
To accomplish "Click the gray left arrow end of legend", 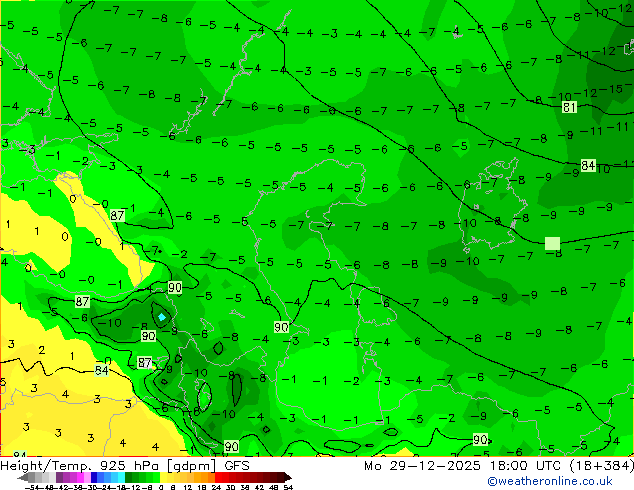I will (x=23, y=477).
